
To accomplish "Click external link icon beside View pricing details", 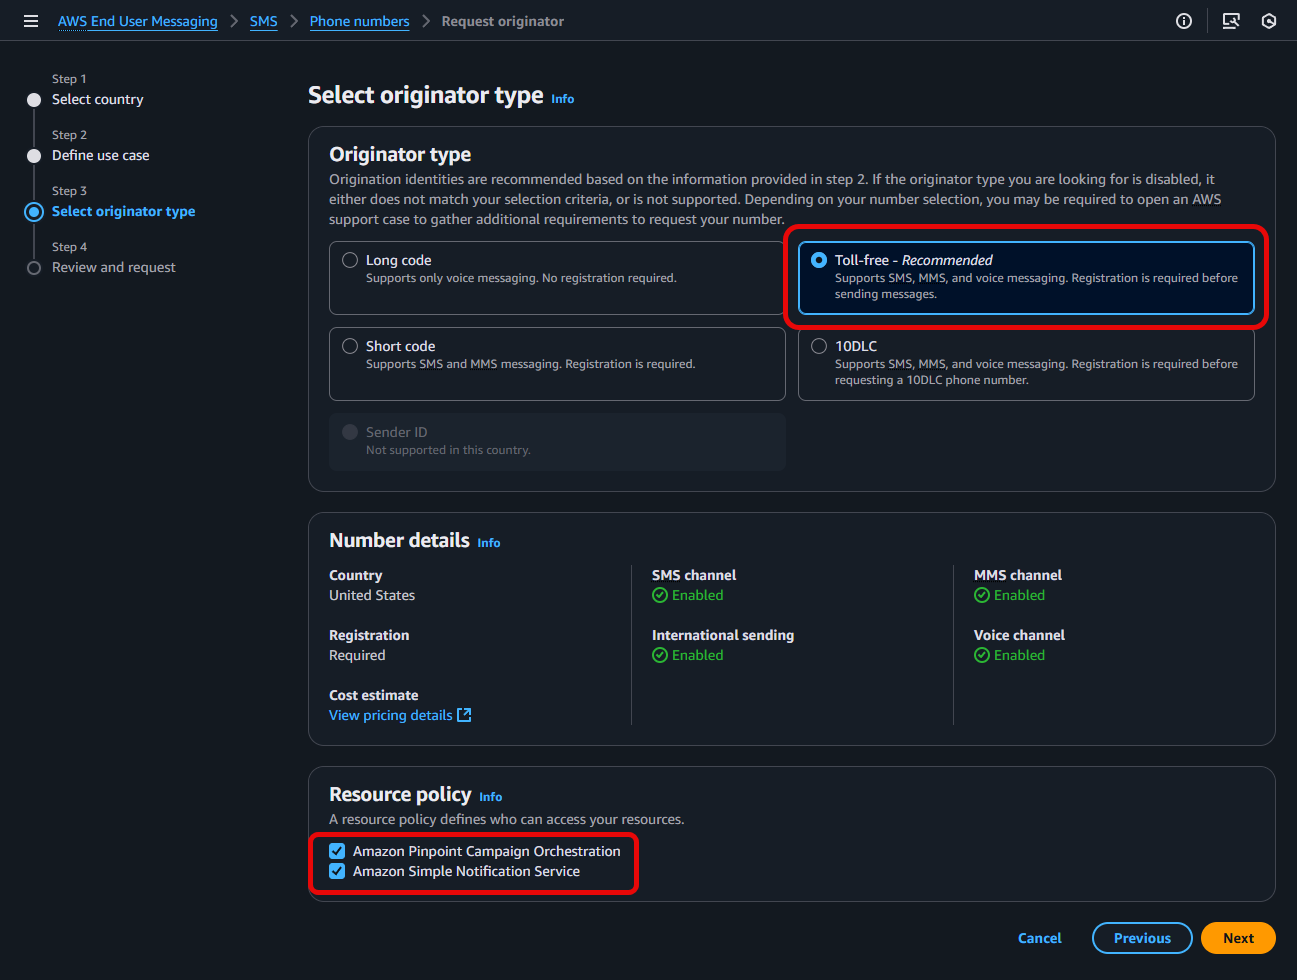I will click(464, 715).
